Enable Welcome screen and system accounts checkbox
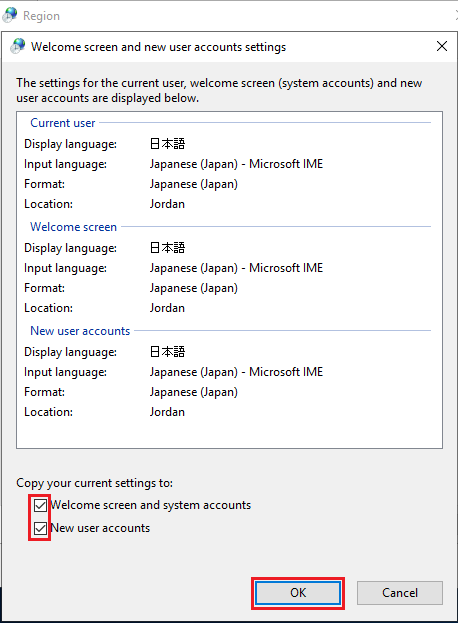458x623 pixels. point(40,505)
